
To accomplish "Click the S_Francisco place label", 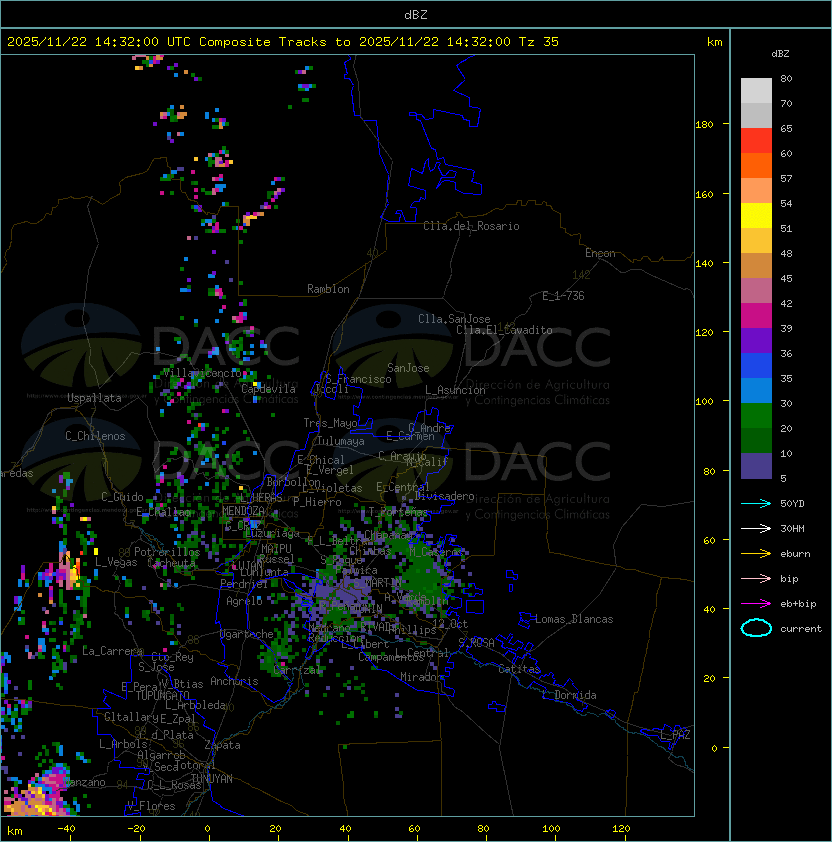I will coord(358,379).
